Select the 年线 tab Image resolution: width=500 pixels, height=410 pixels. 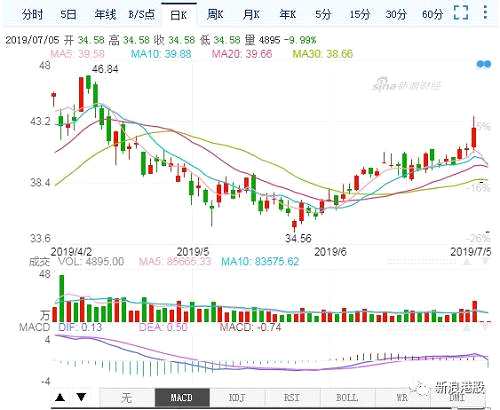[105, 15]
